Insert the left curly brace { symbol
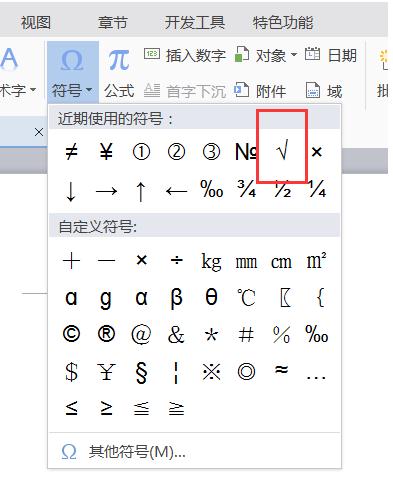 point(320,297)
